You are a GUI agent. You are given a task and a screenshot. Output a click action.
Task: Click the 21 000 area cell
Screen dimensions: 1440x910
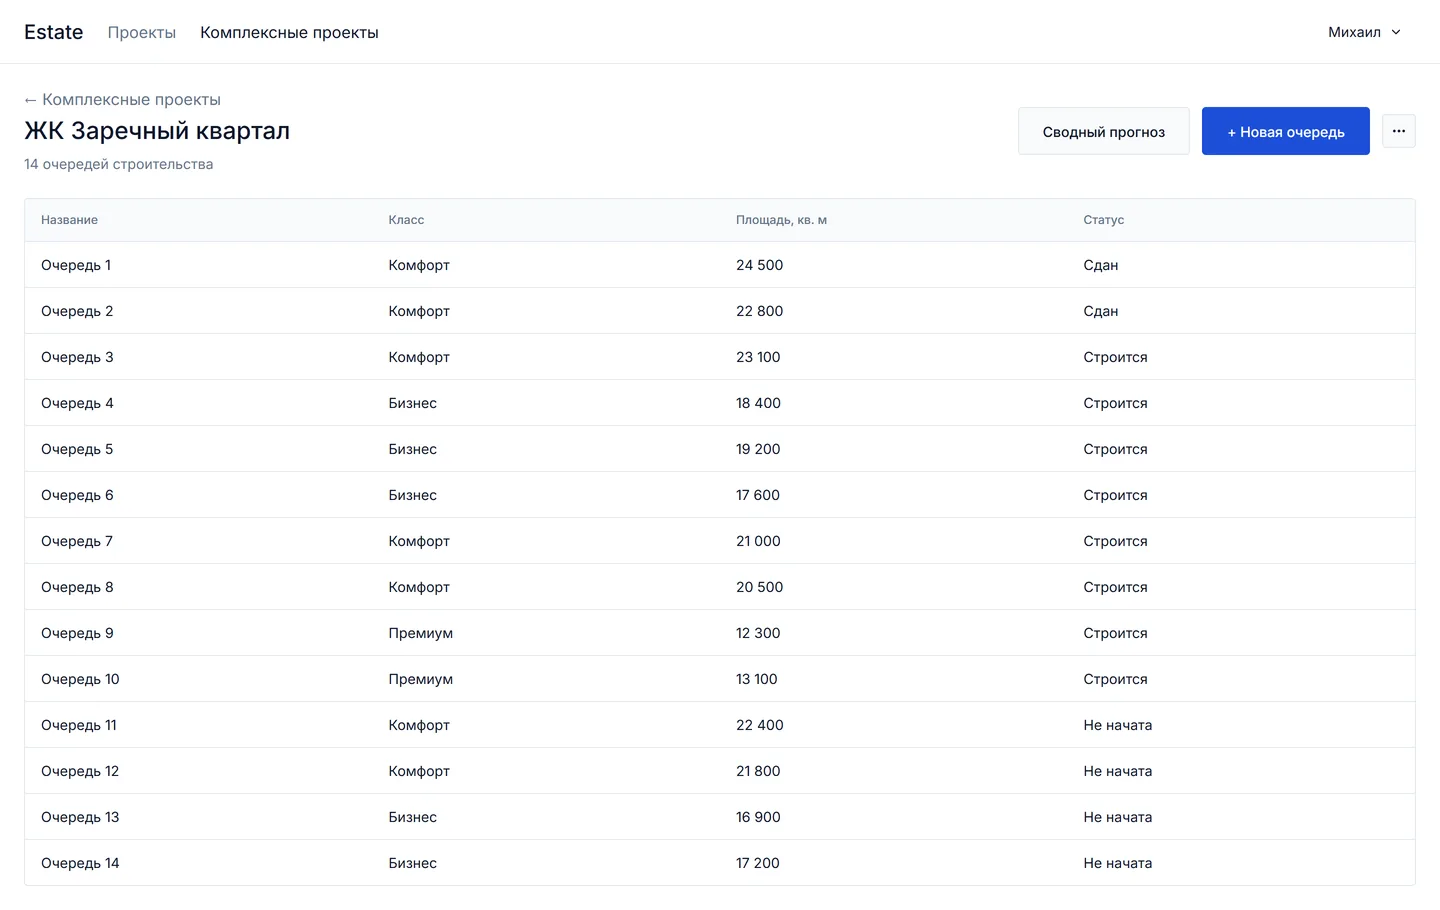pos(758,541)
